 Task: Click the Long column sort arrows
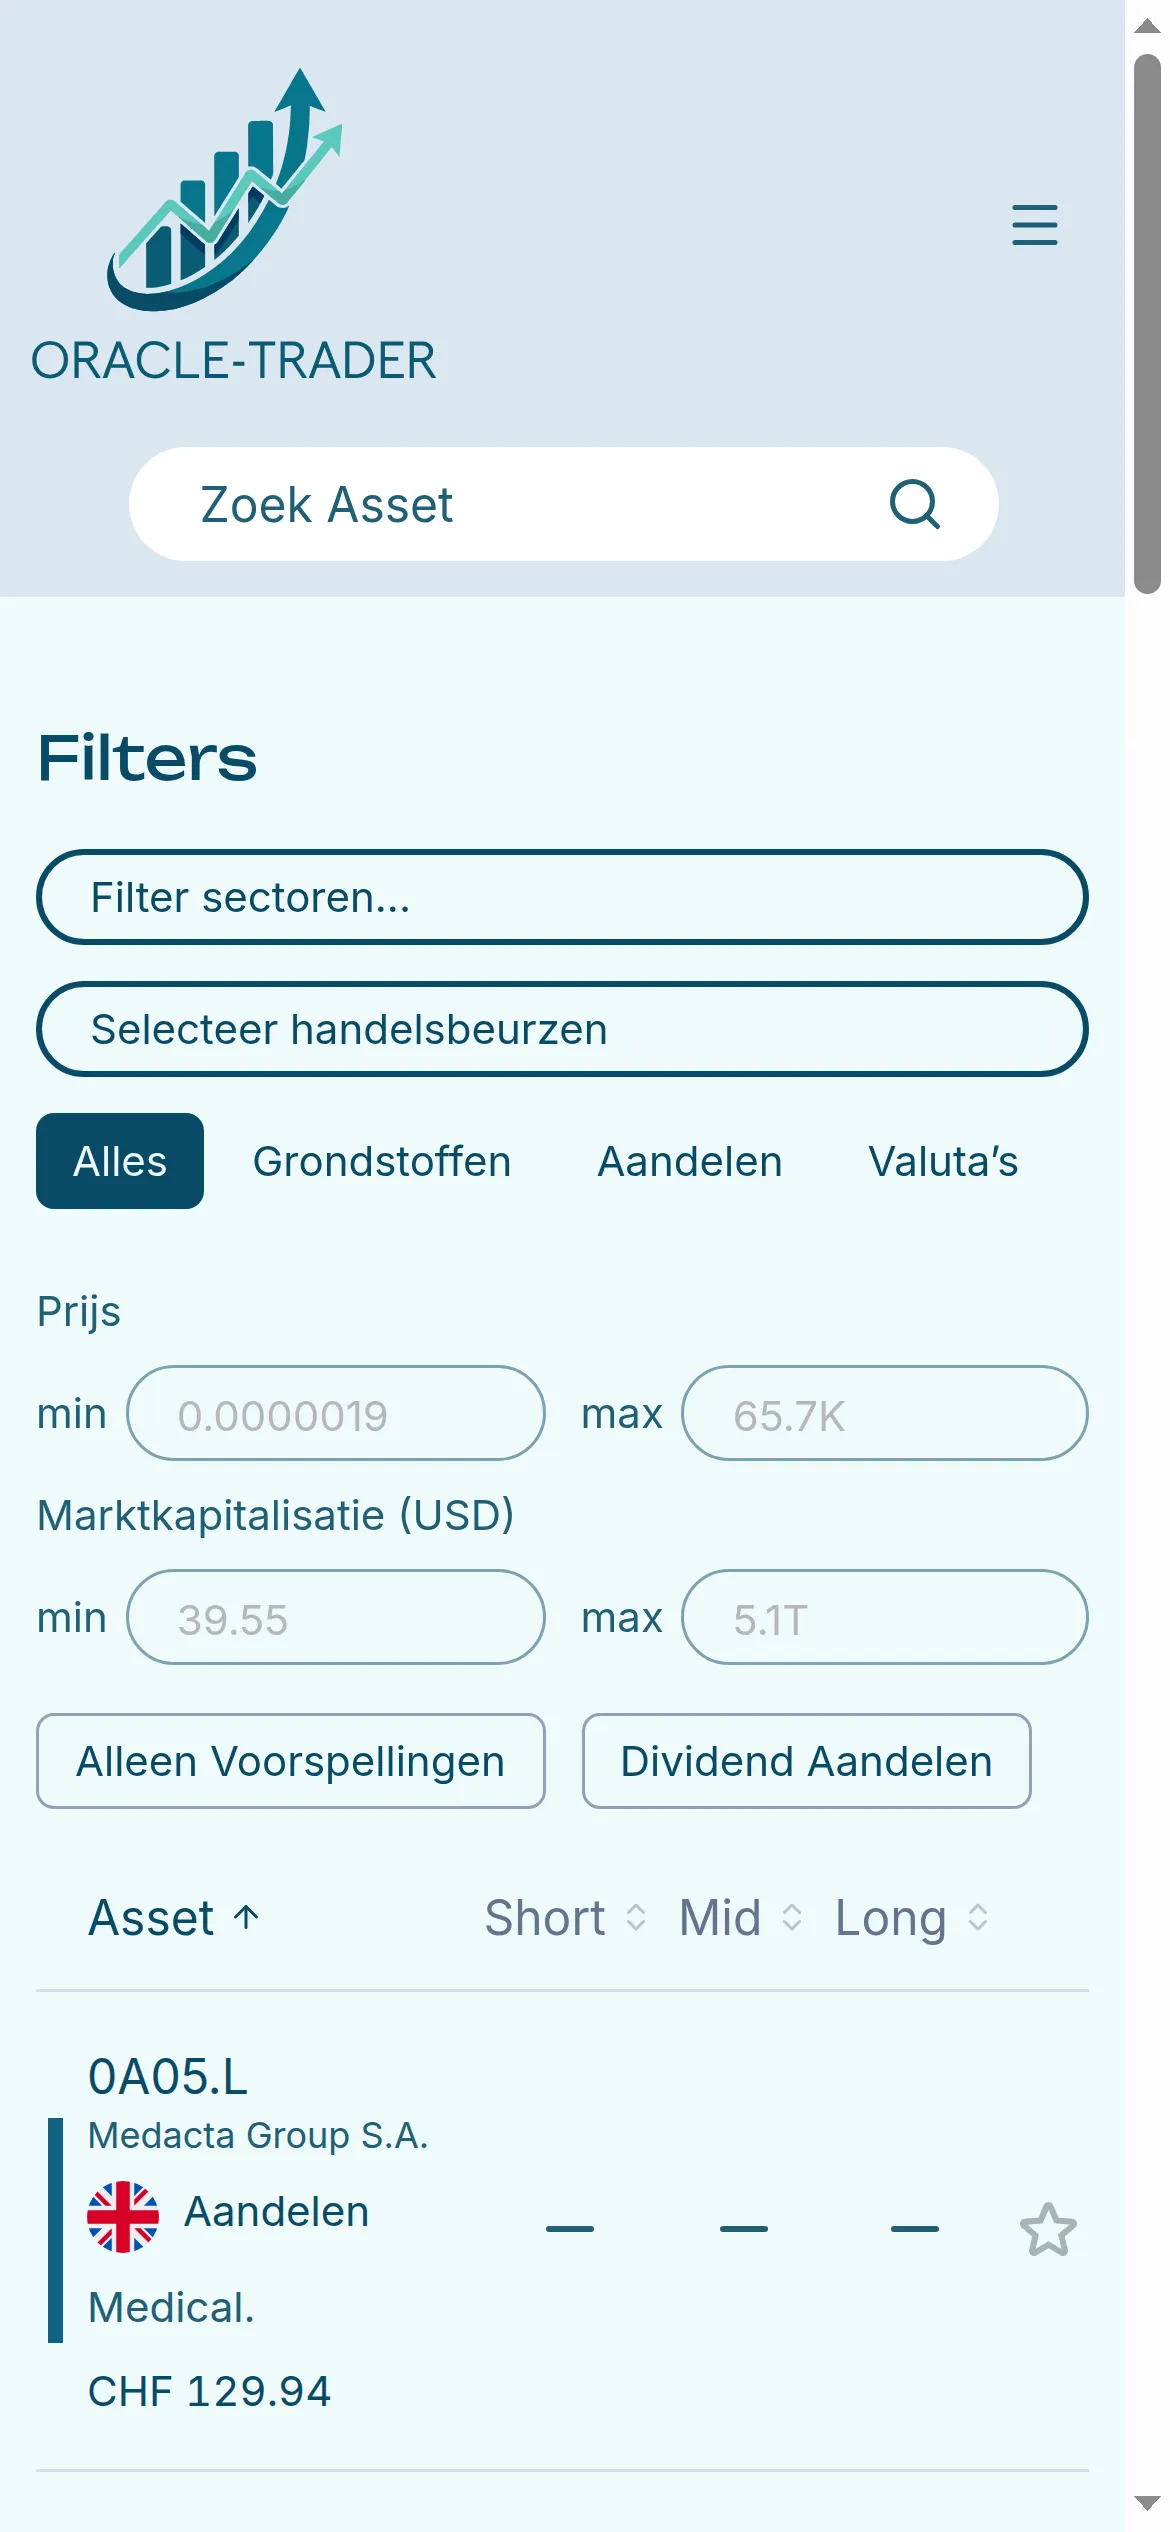pos(978,1917)
